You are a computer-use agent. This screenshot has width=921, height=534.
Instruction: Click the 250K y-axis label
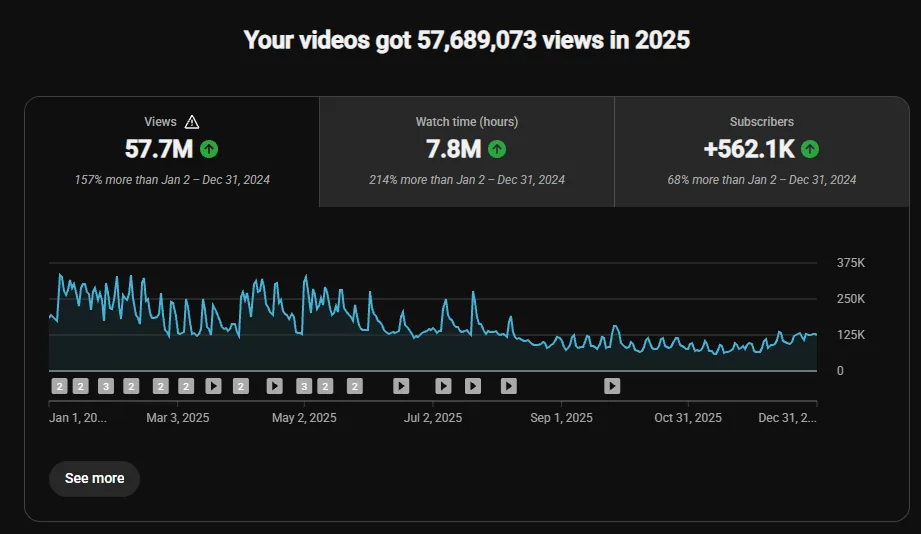(x=851, y=299)
